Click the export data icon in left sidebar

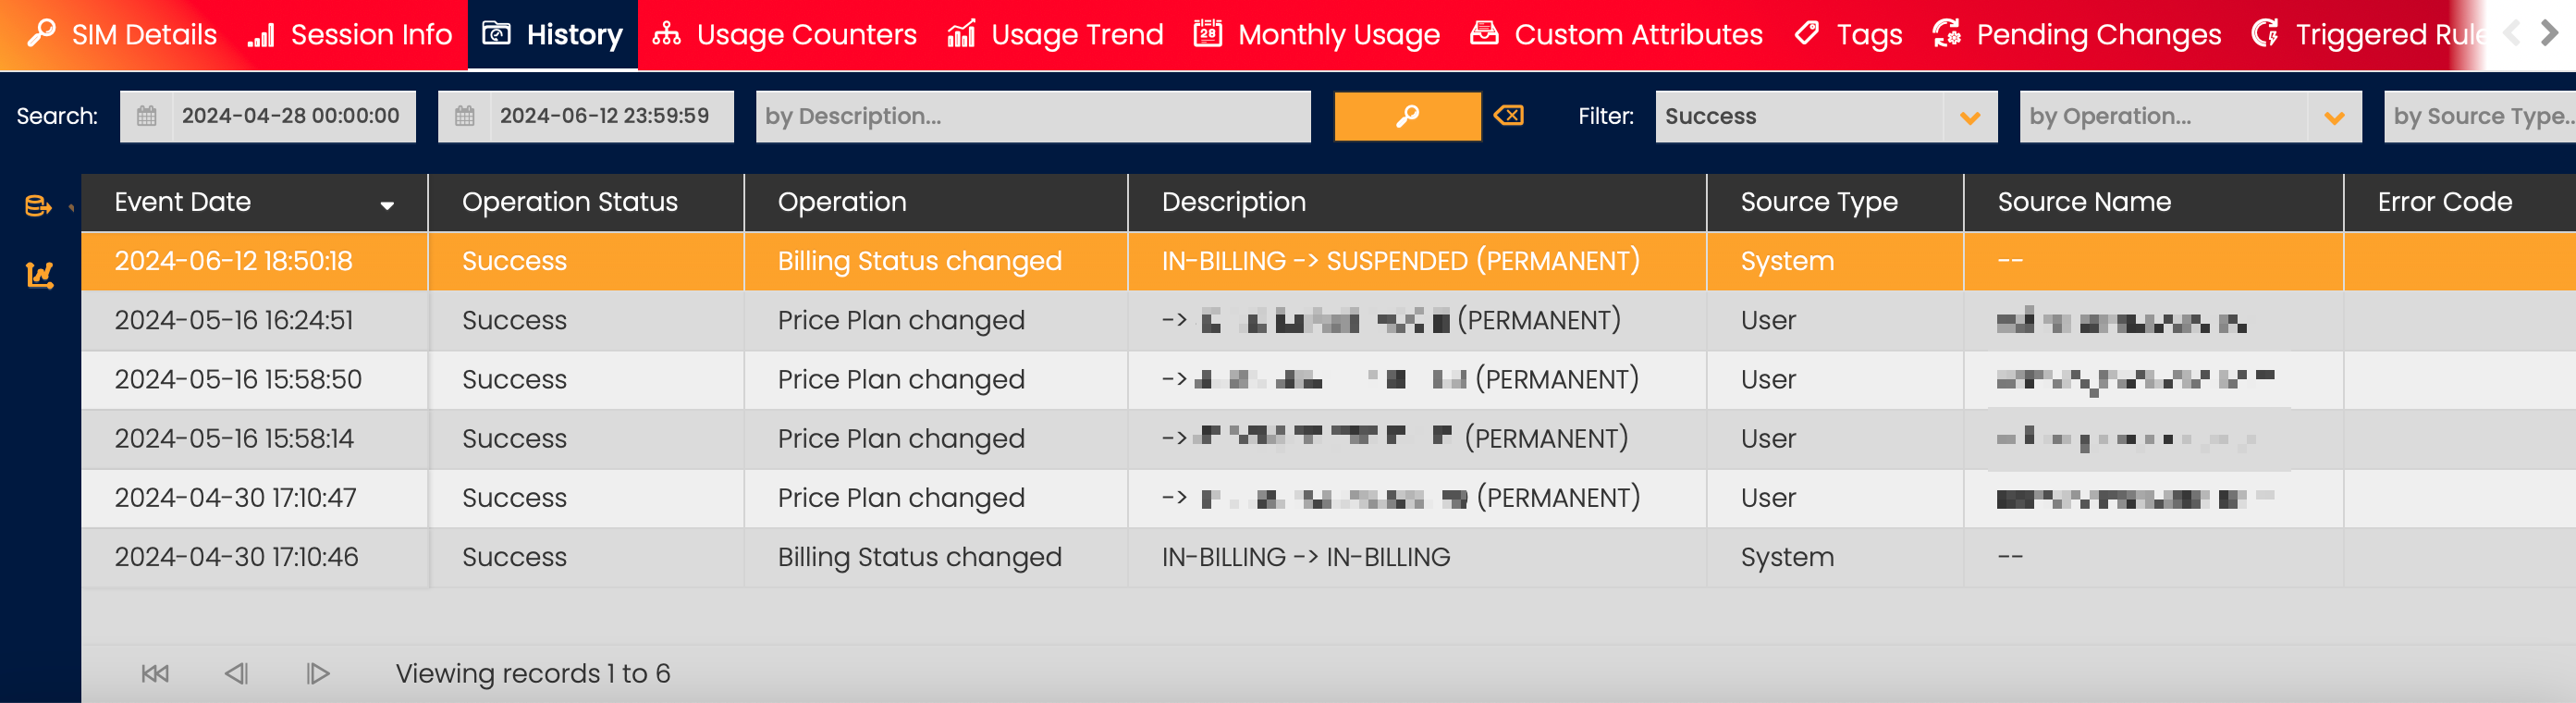click(38, 206)
